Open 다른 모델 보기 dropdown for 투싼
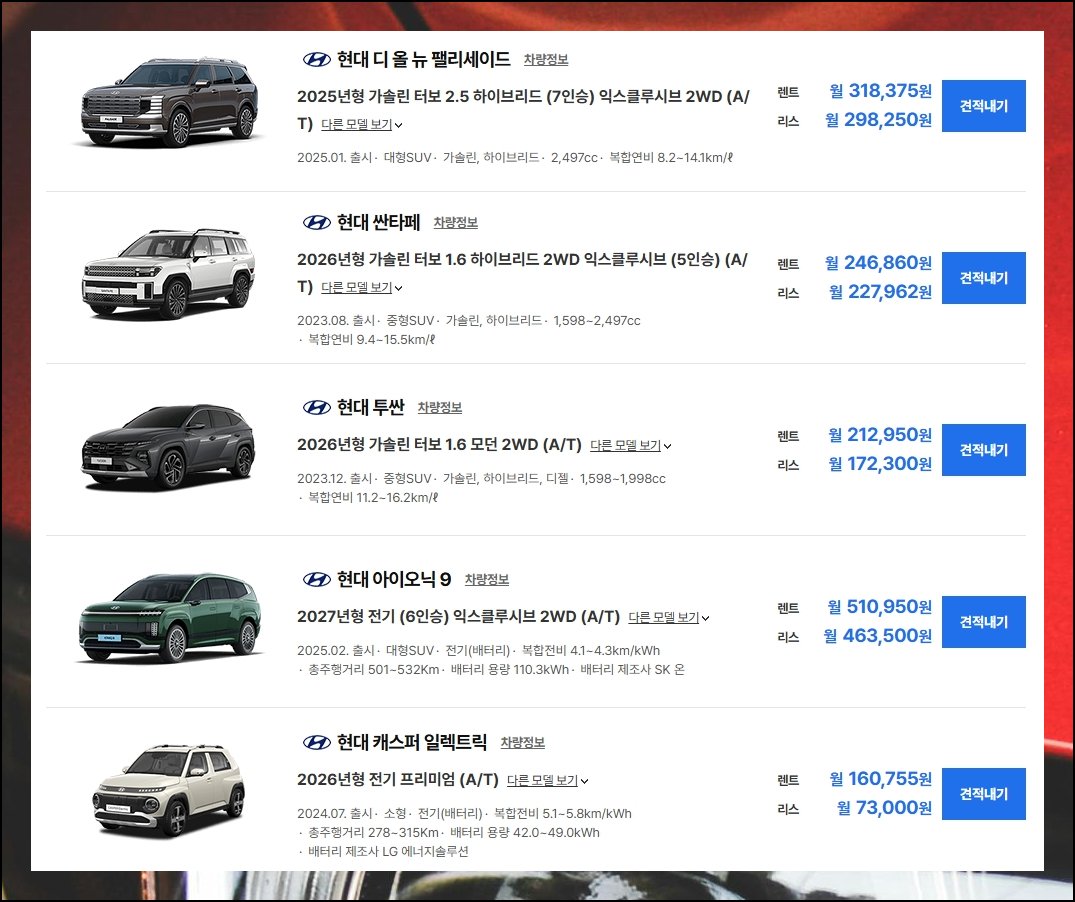The height and width of the screenshot is (902, 1075). click(x=631, y=446)
